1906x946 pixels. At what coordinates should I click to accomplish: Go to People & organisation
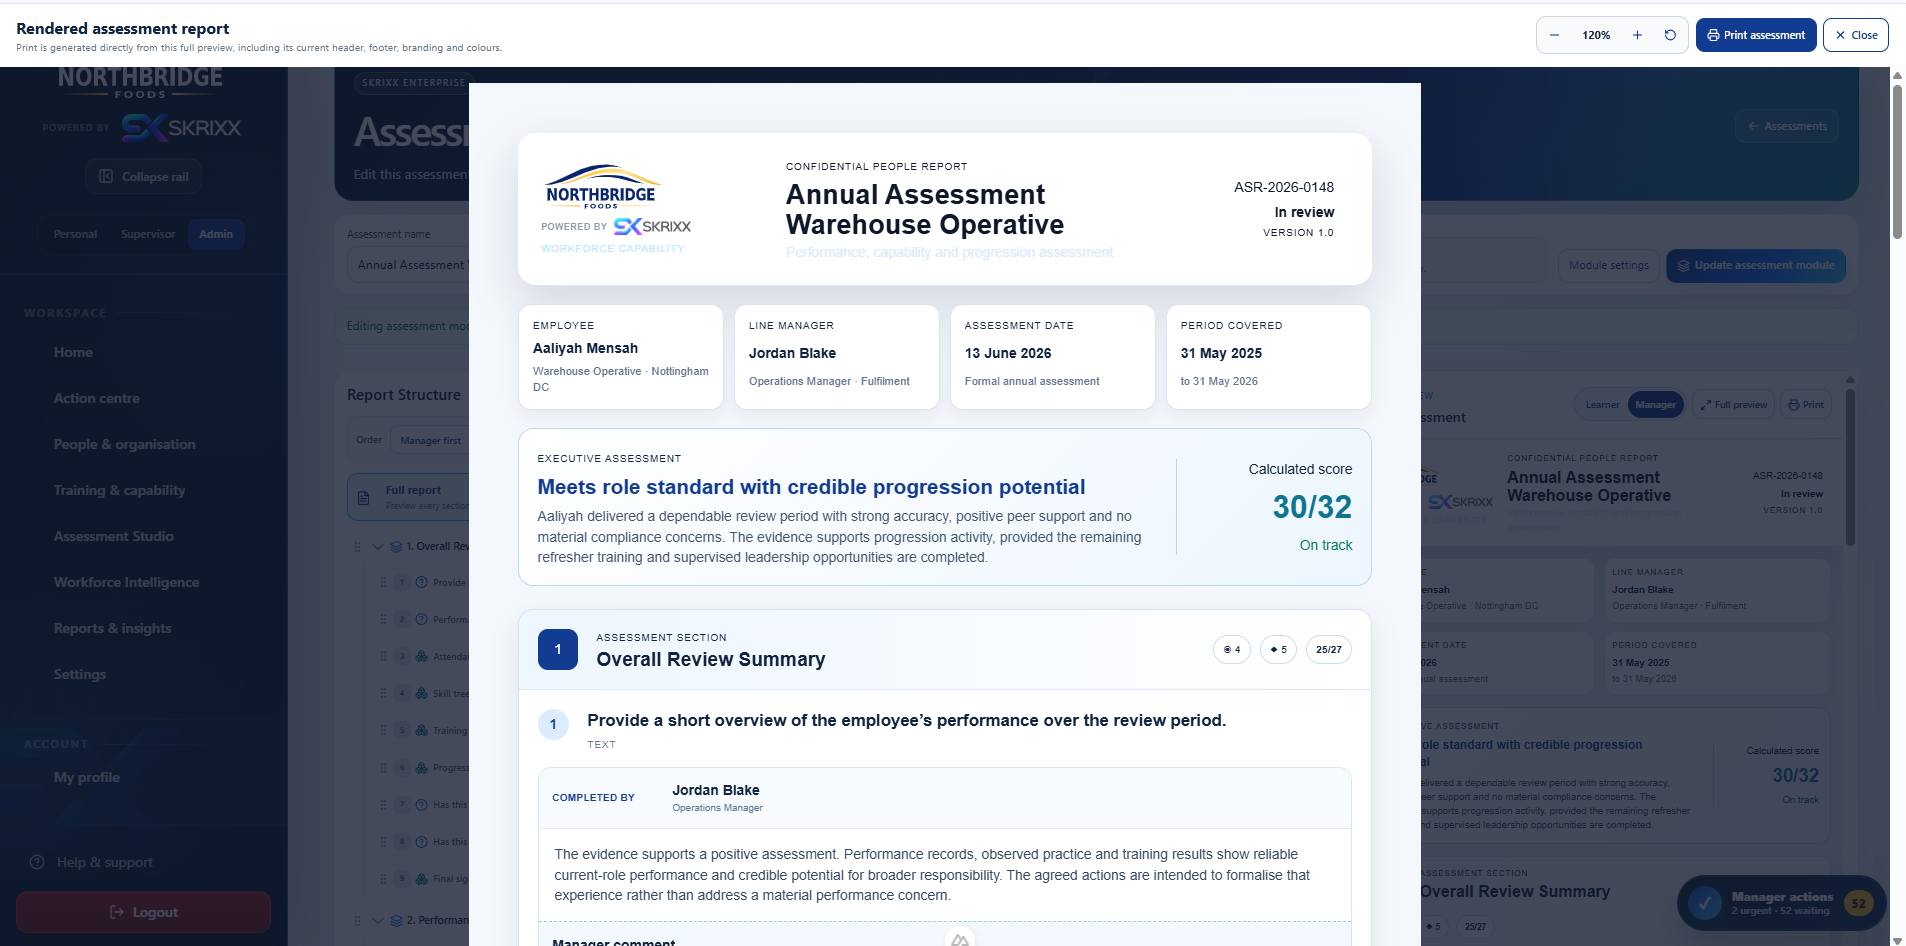125,444
